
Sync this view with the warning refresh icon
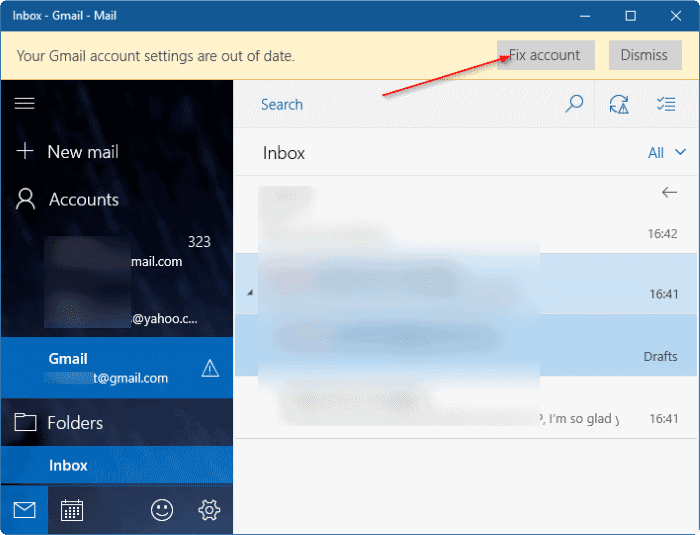click(x=619, y=104)
